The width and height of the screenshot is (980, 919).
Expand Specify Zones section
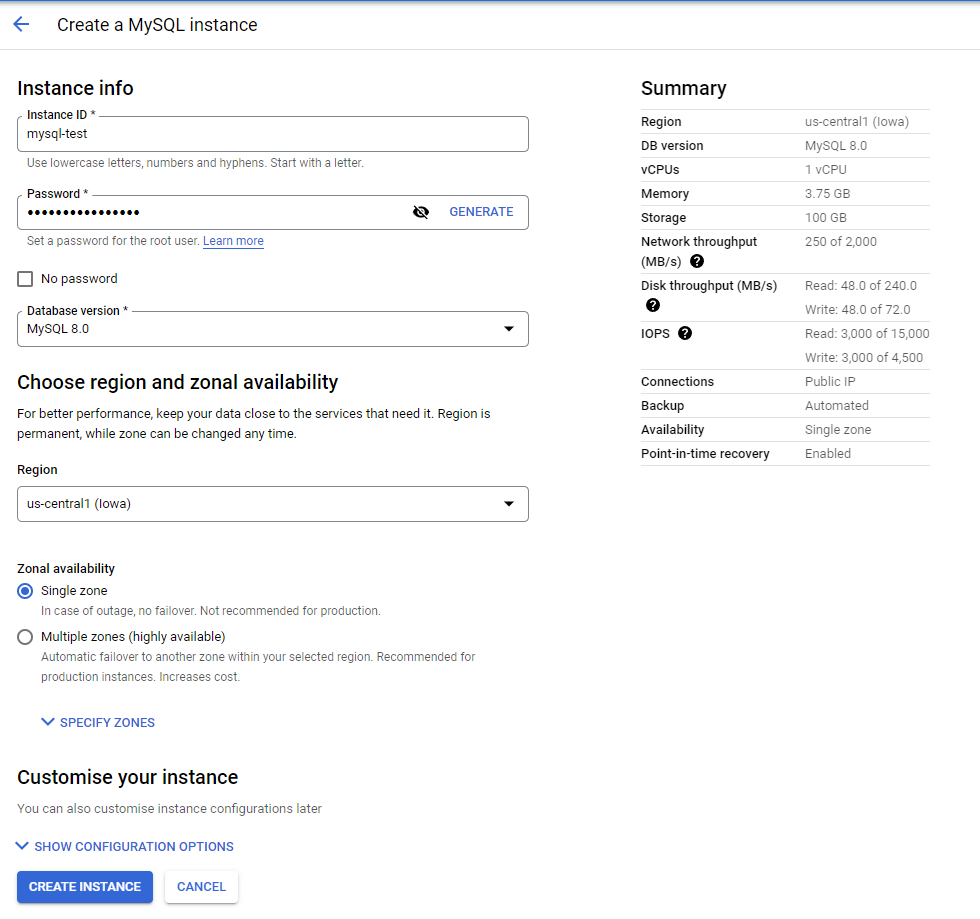pos(107,723)
